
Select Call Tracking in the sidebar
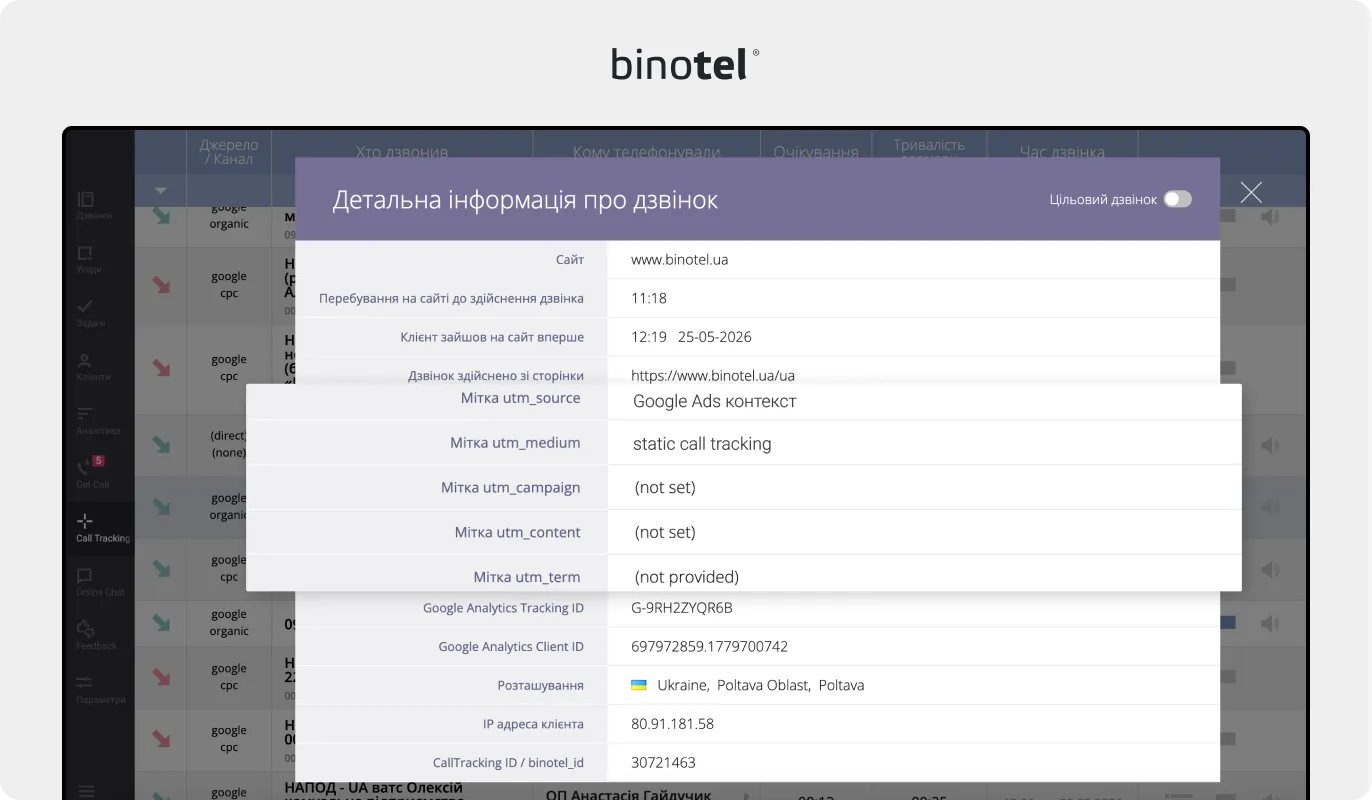pos(102,528)
